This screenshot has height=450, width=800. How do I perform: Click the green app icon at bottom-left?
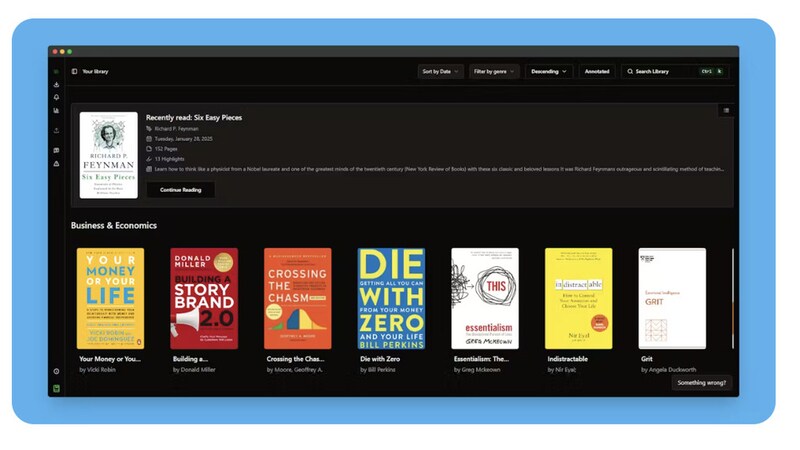pos(56,388)
